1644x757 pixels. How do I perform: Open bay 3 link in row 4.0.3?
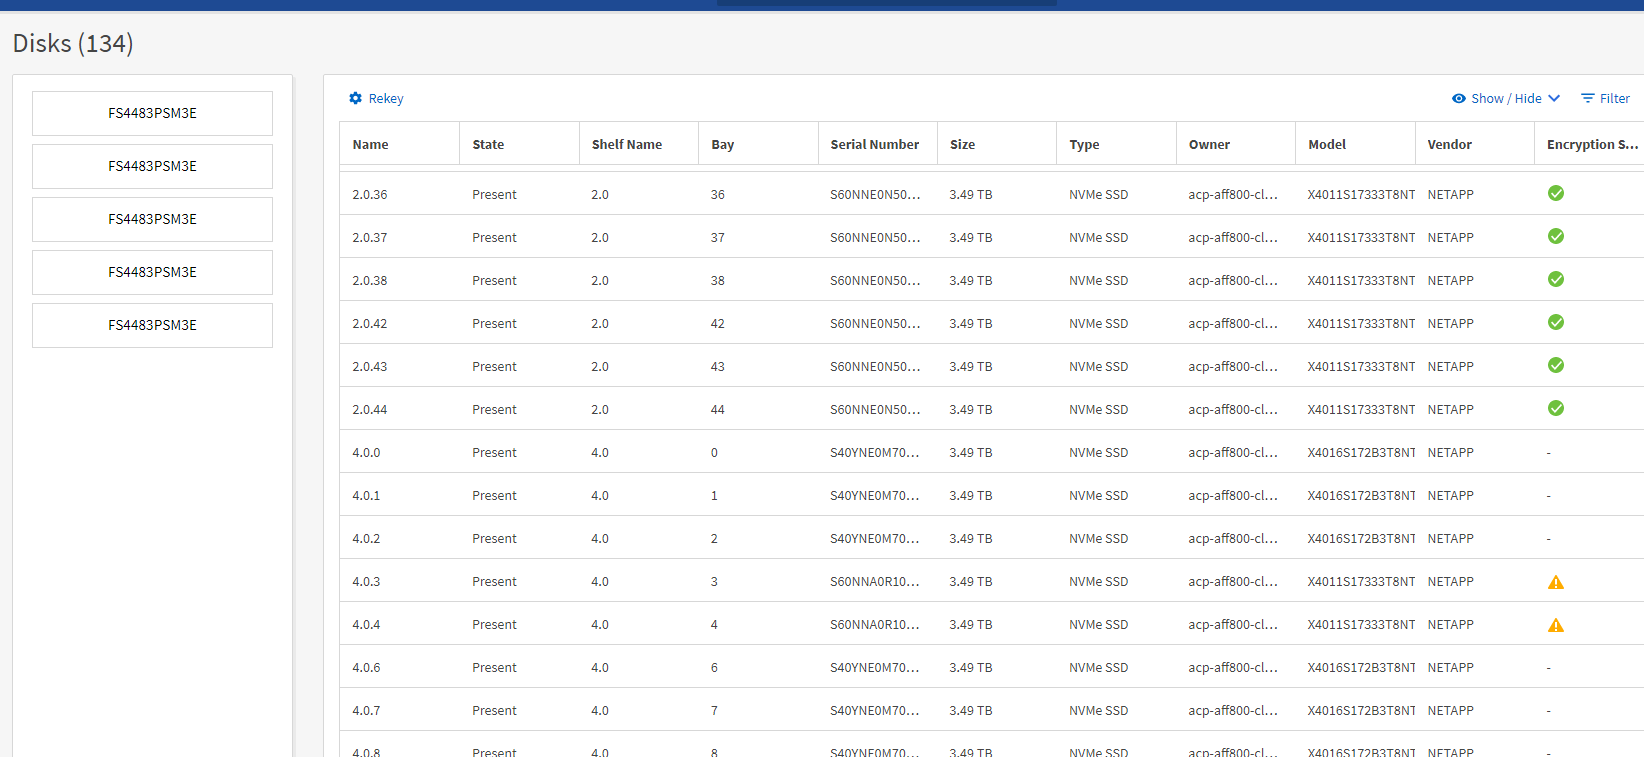(x=714, y=581)
